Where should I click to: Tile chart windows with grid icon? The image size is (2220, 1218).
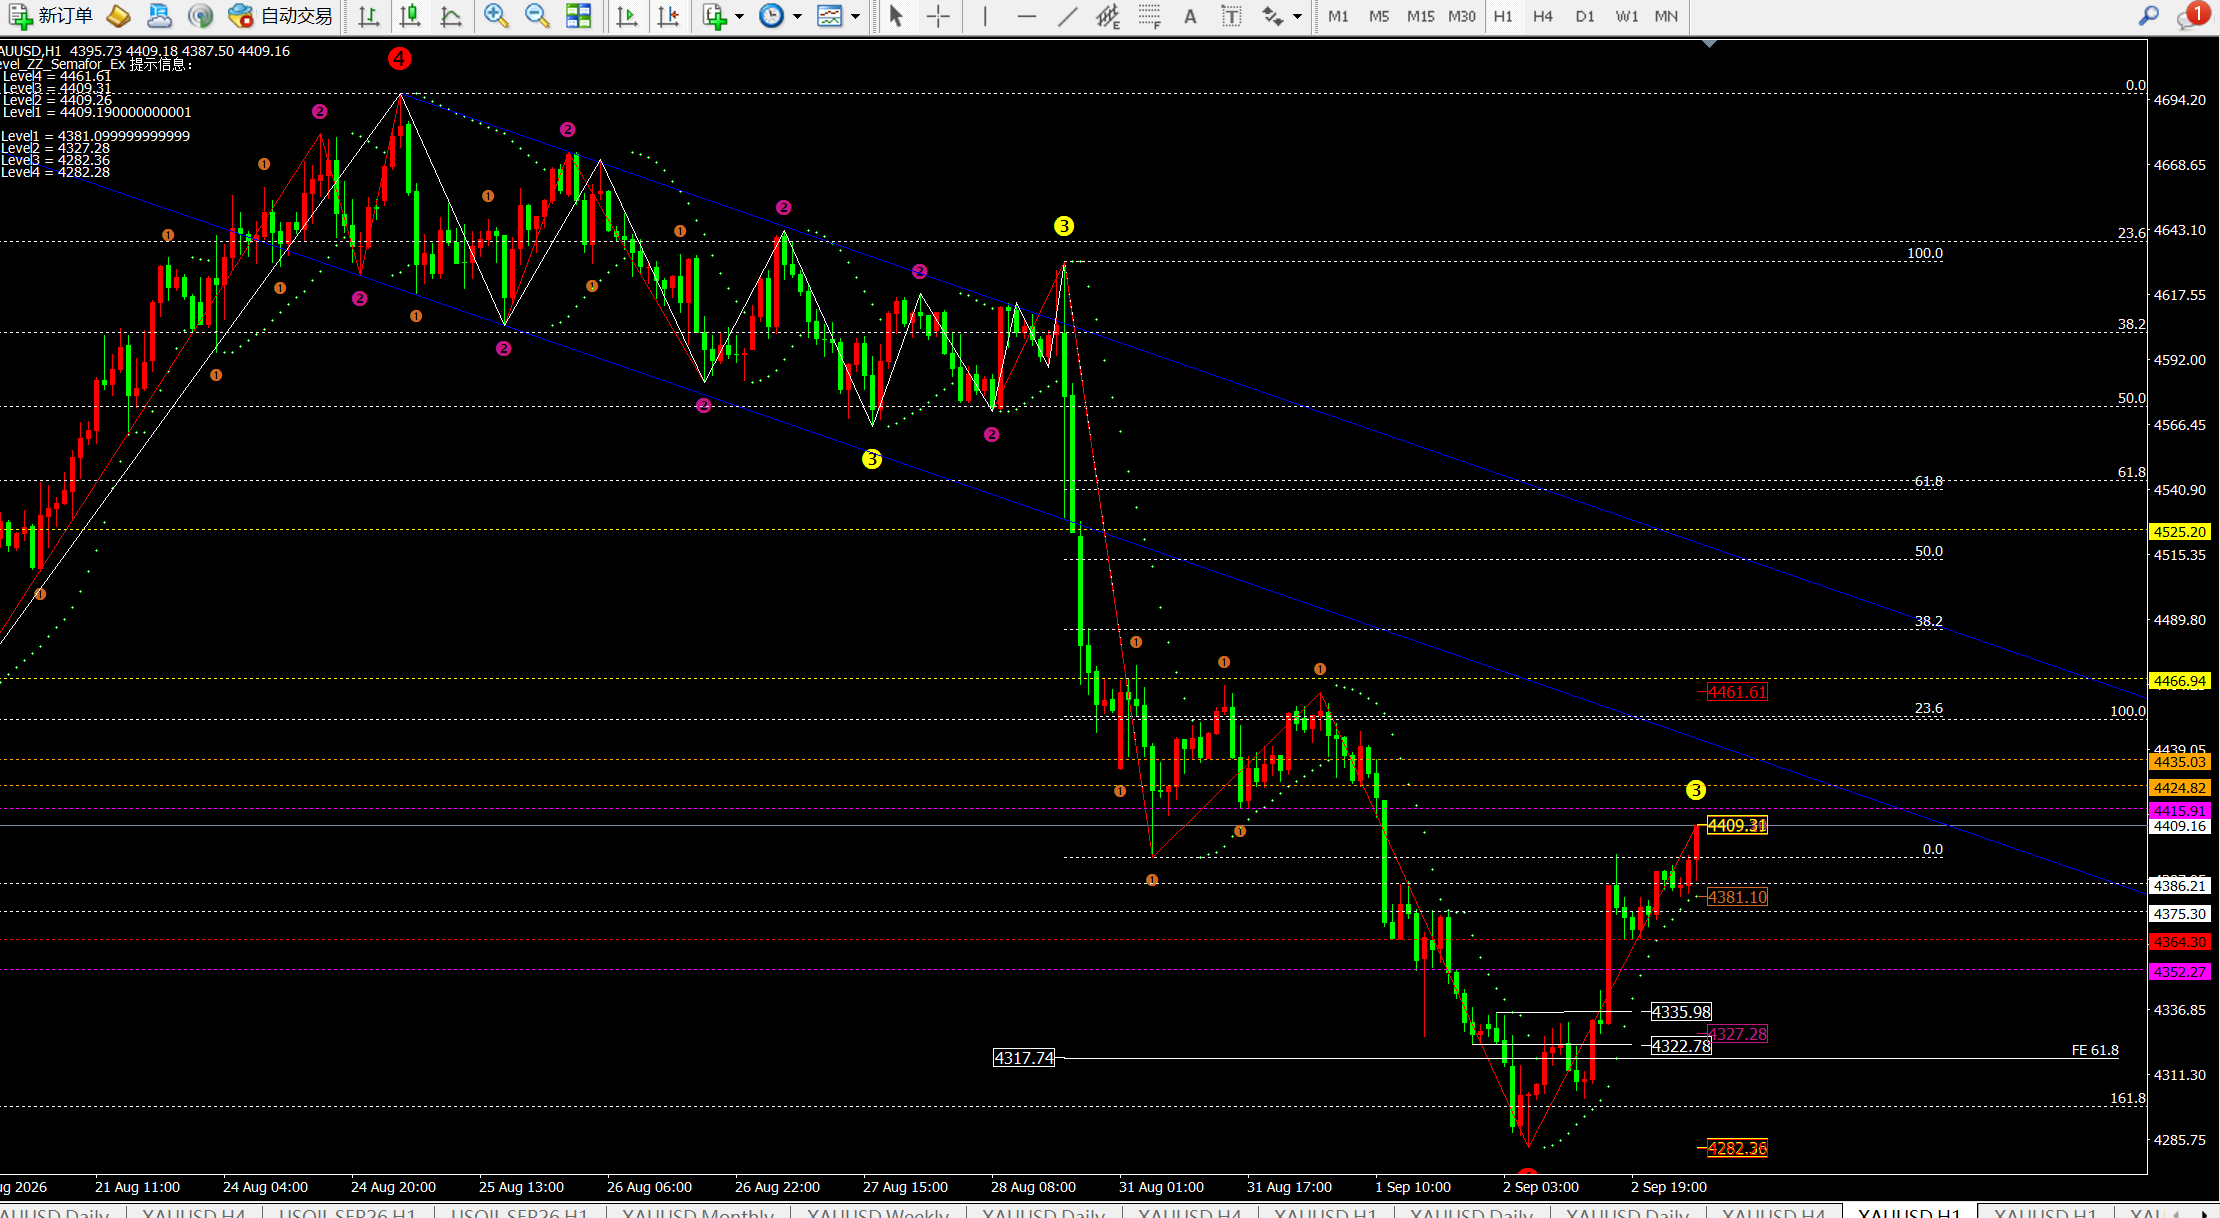coord(578,16)
